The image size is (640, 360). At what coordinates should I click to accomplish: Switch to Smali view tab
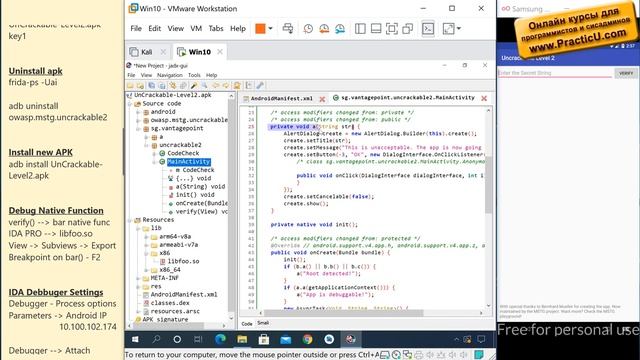tap(263, 323)
